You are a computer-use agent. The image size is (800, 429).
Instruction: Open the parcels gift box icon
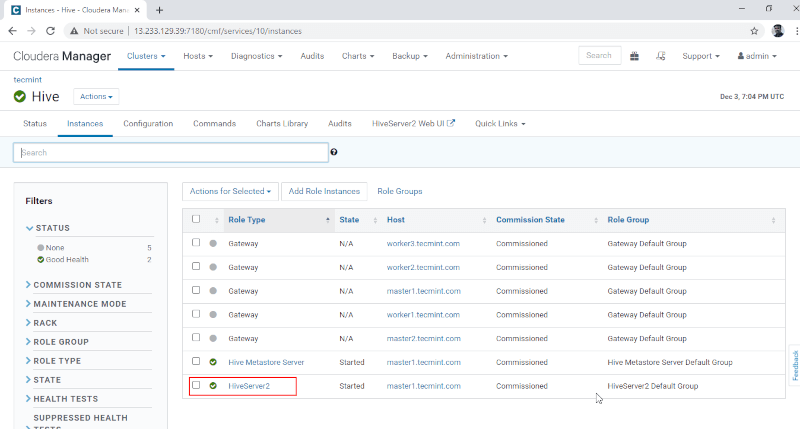(635, 56)
